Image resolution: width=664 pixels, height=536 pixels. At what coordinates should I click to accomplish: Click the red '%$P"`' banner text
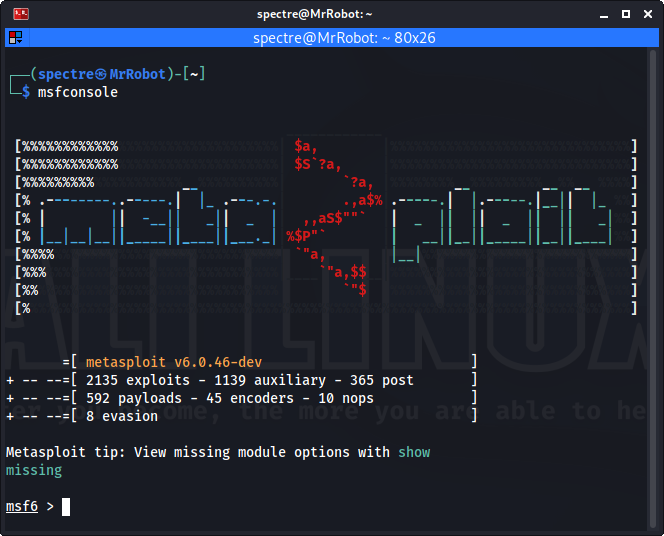[306, 235]
